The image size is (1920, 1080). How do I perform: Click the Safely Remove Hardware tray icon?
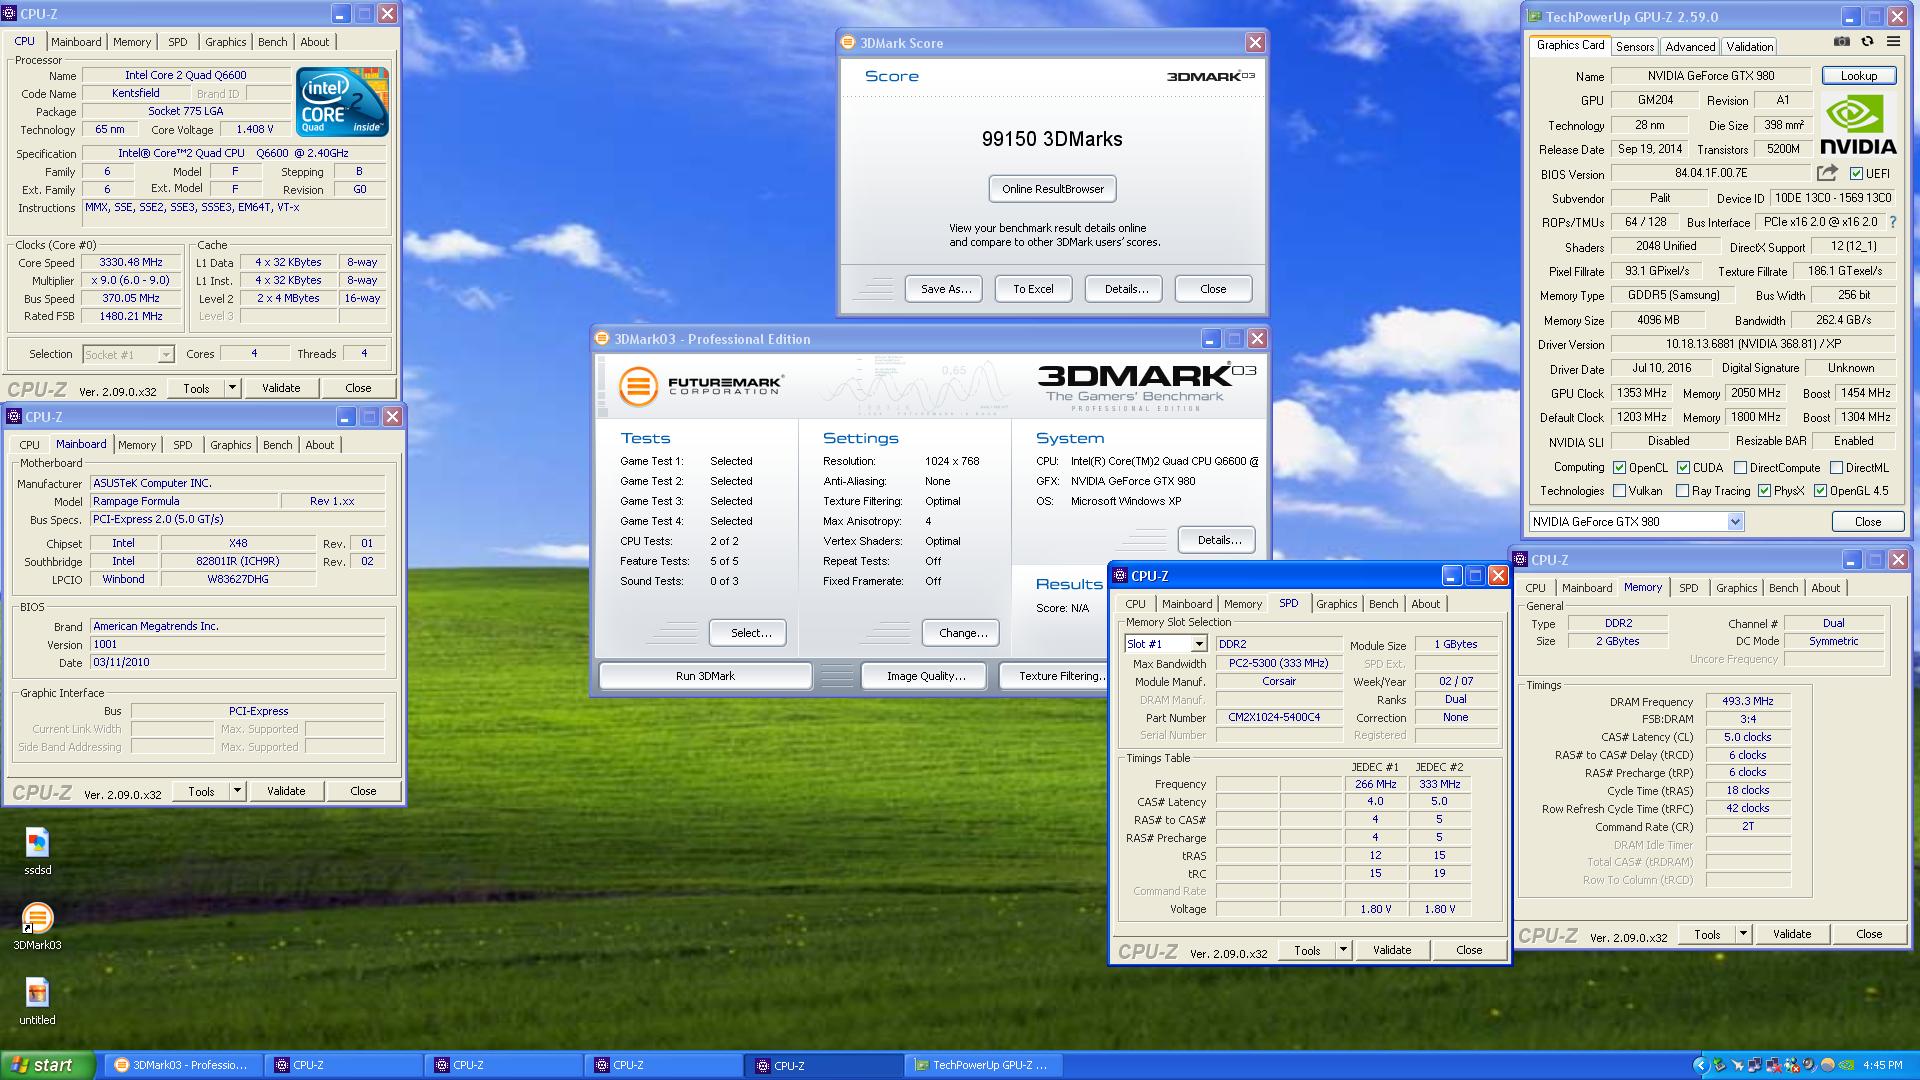pos(1719,1066)
